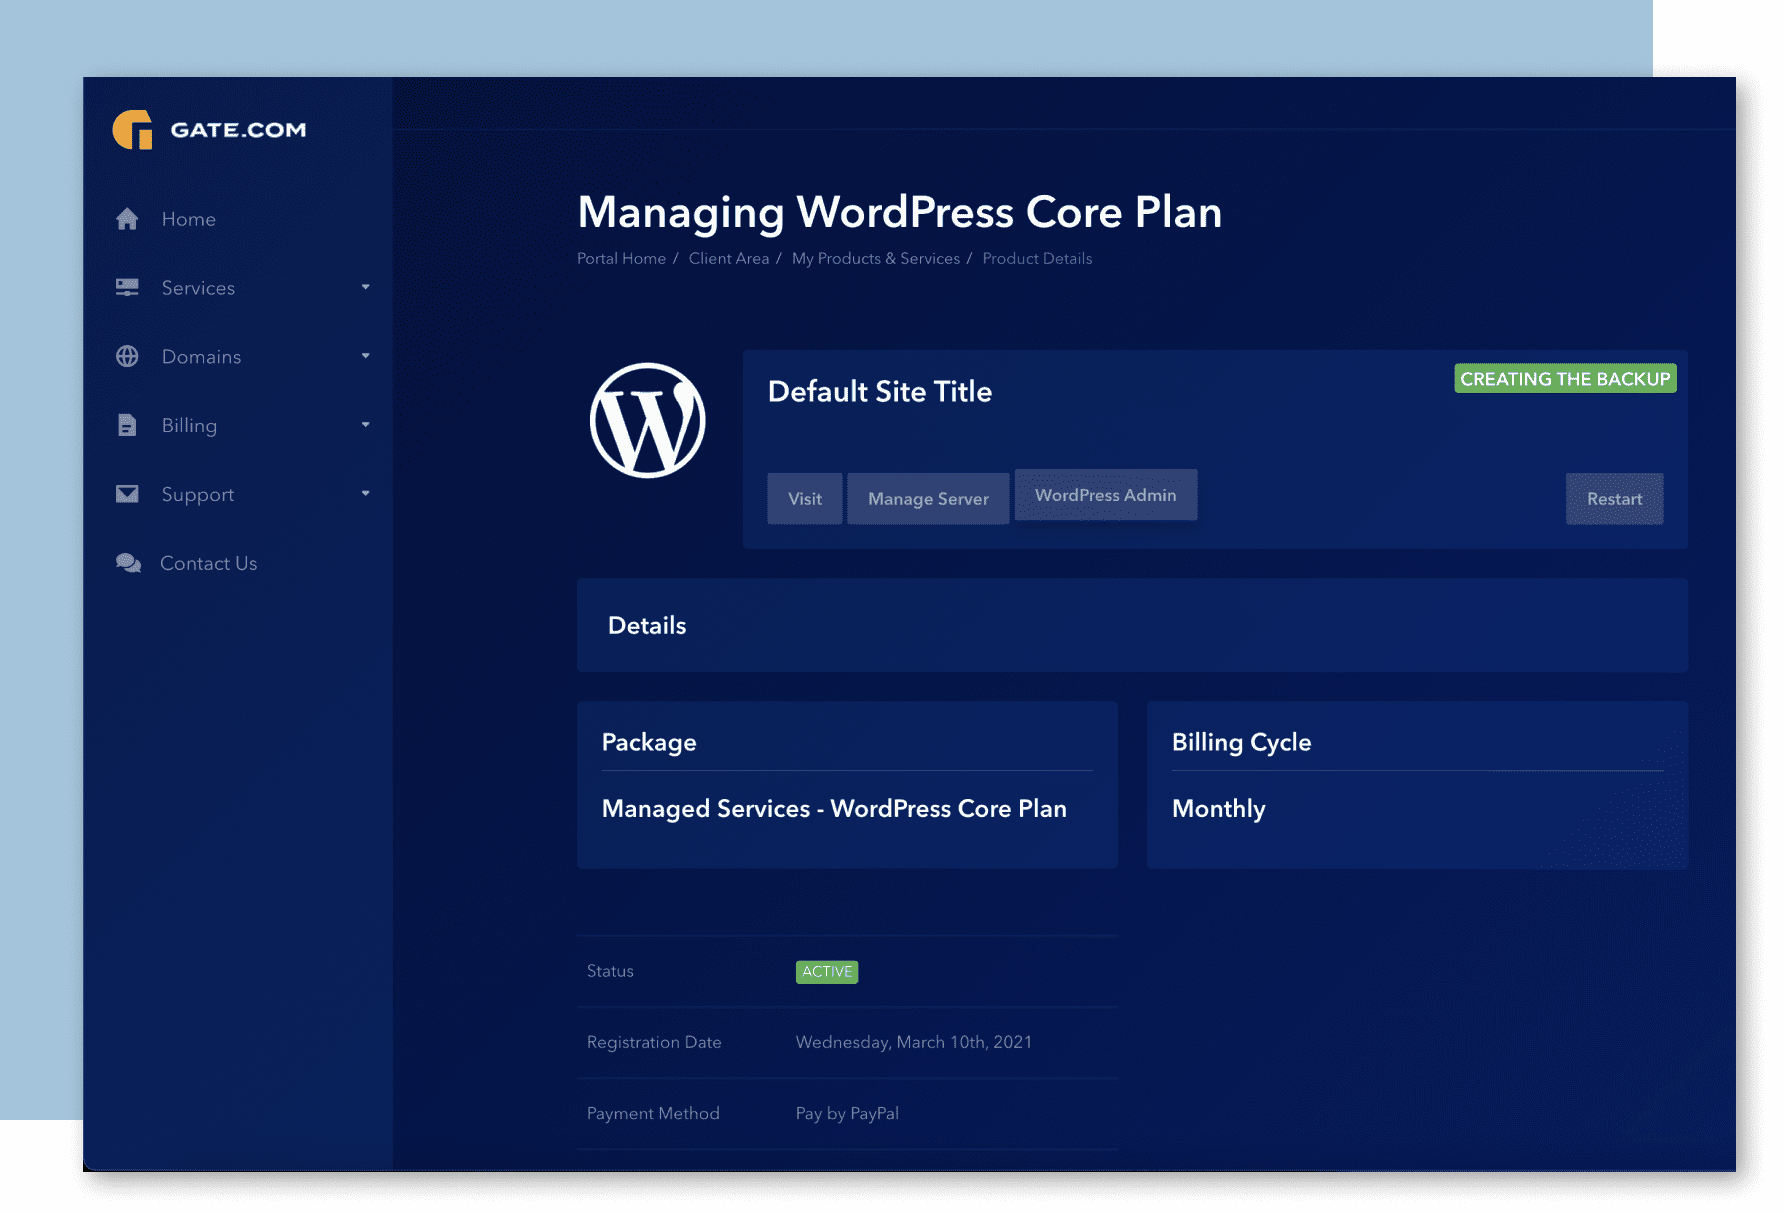Click the Home house icon in sidebar
This screenshot has width=1784, height=1213.
point(127,219)
